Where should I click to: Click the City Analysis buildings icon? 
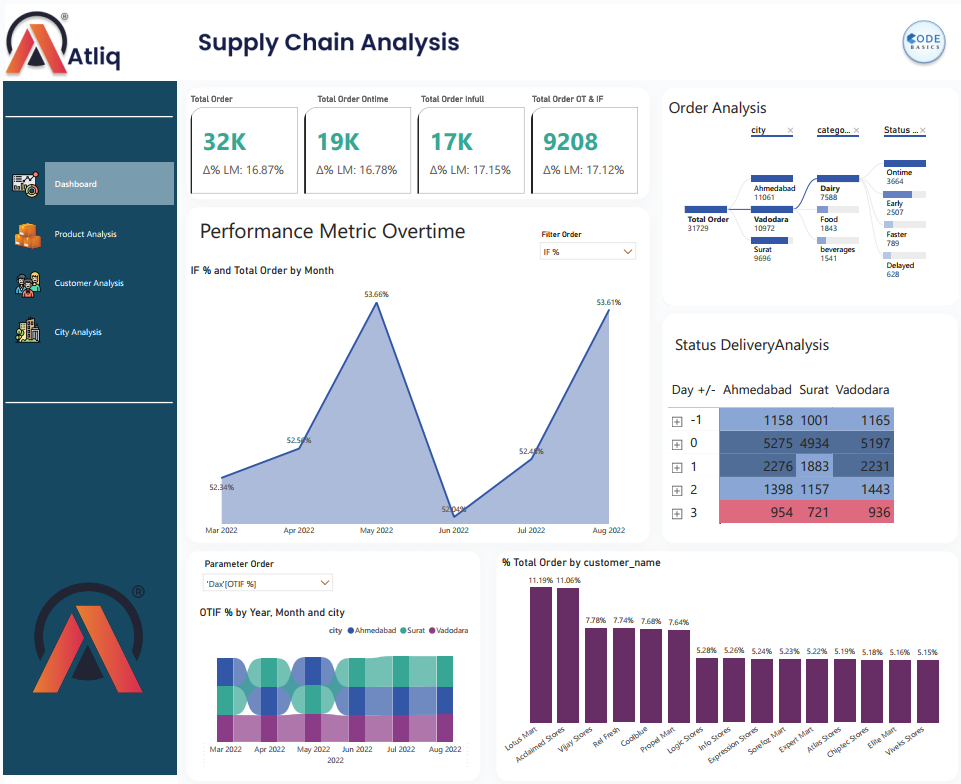27,332
